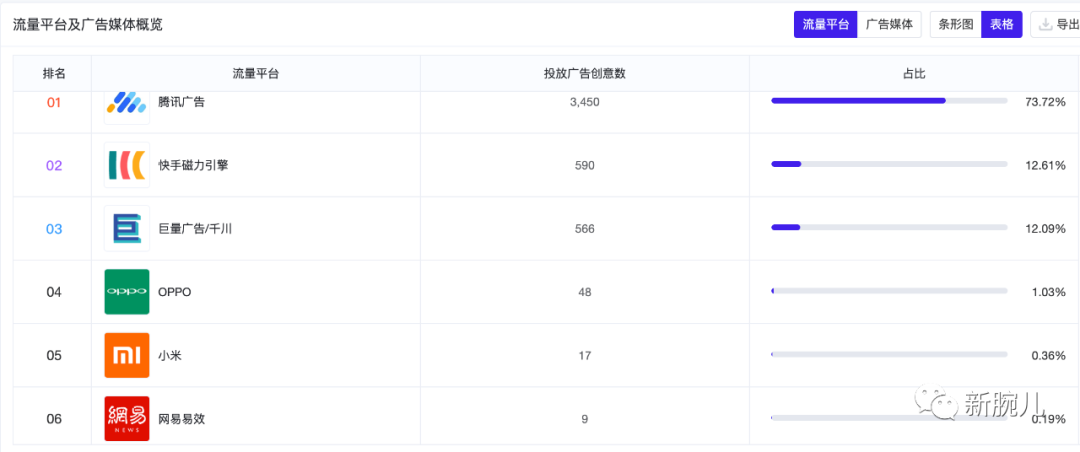This screenshot has height=452, width=1080.
Task: Click the 网易易效 platform name
Action: [181, 418]
